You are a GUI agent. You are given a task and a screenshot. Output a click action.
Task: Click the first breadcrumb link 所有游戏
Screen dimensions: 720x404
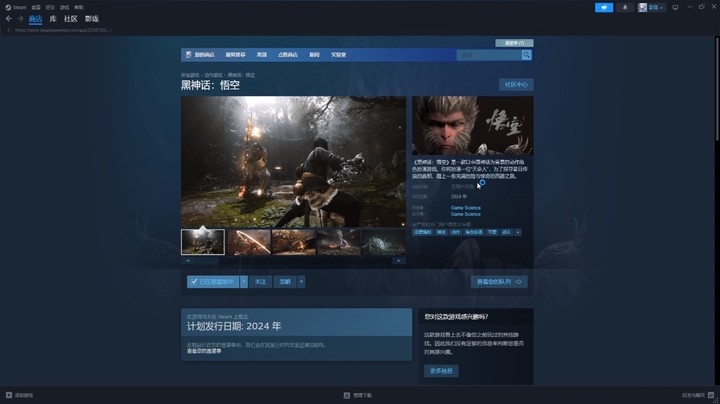(190, 75)
